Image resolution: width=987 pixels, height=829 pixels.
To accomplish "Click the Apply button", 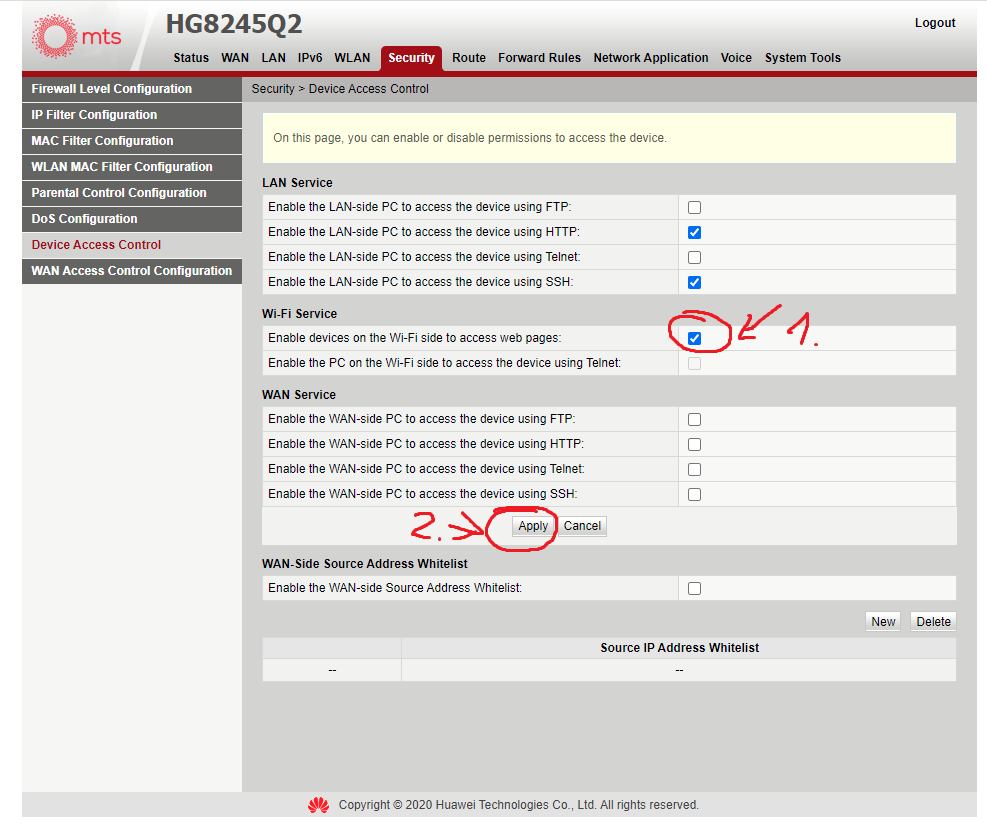I will [x=533, y=526].
